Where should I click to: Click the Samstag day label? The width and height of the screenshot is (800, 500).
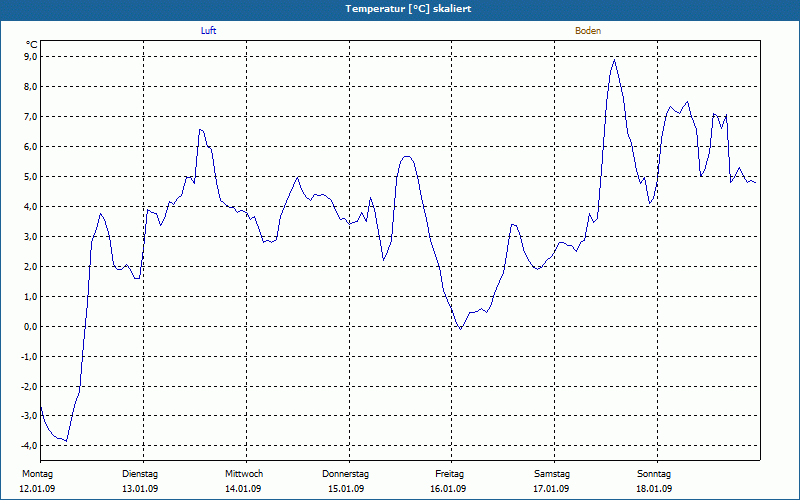(552, 474)
